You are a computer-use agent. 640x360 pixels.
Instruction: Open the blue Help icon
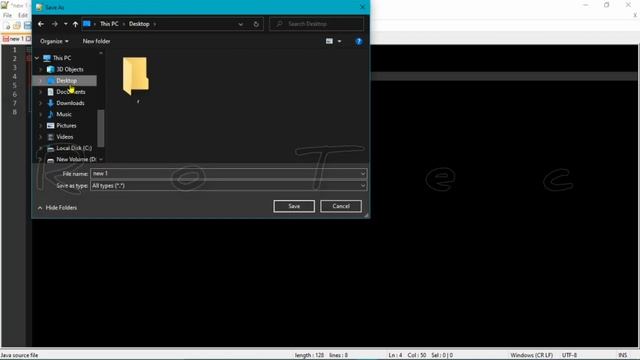pos(359,41)
